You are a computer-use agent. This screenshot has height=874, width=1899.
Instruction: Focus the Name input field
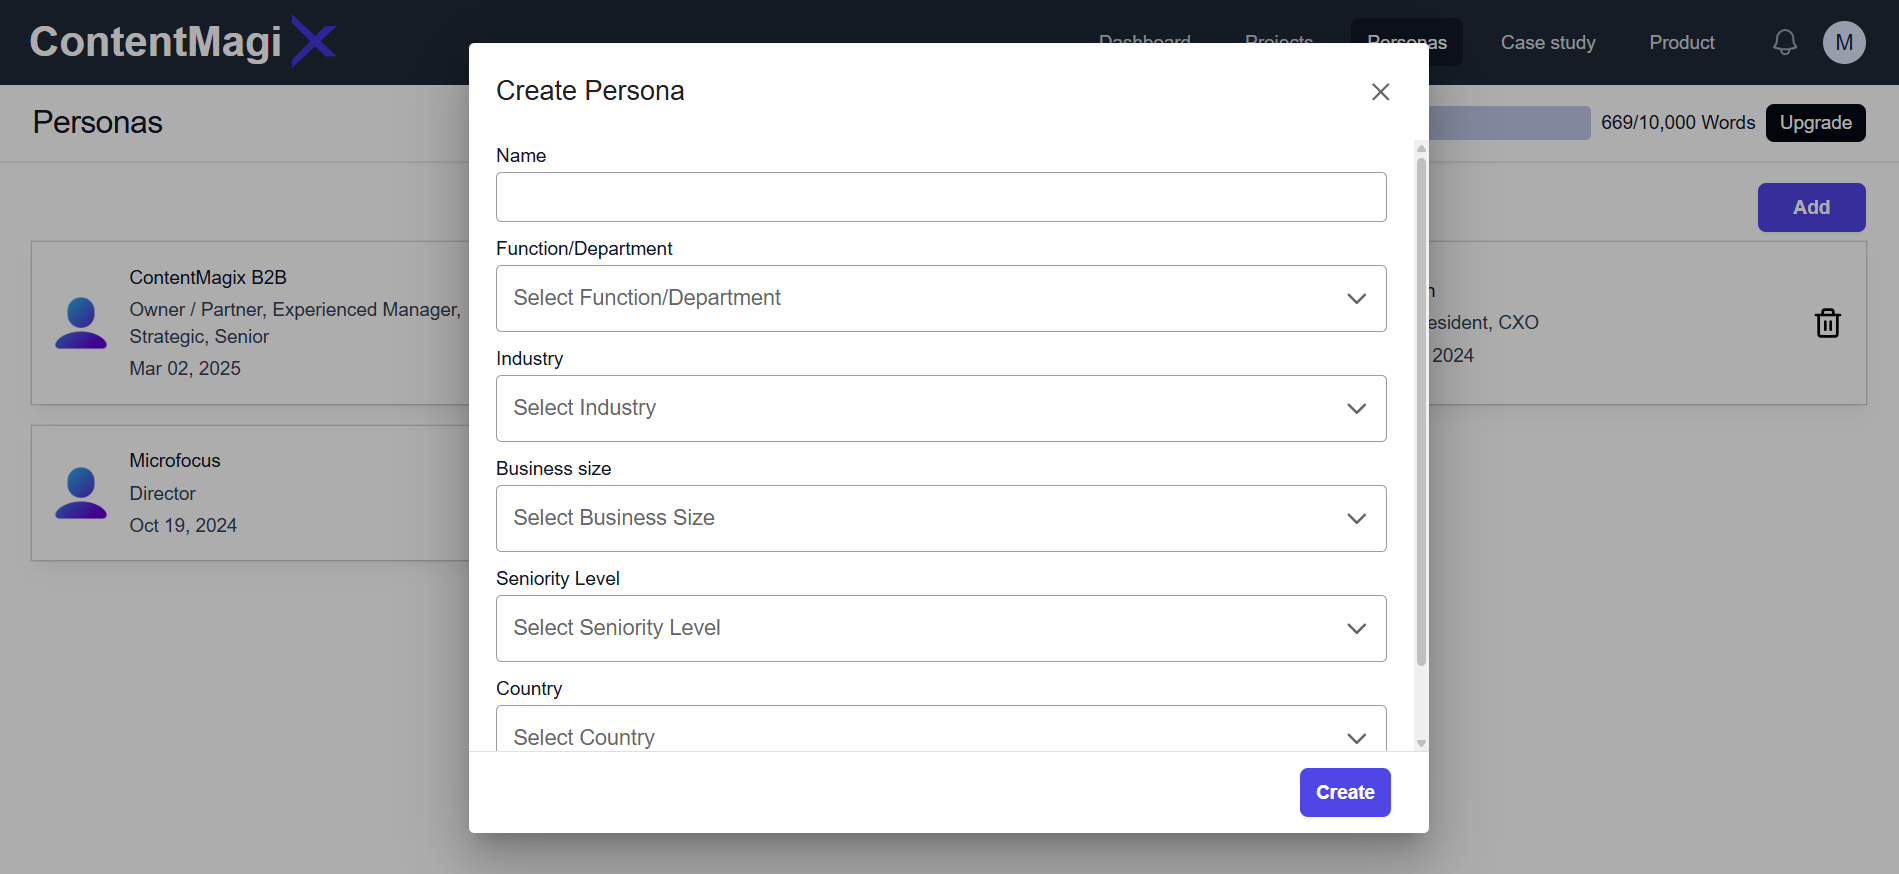click(x=940, y=197)
